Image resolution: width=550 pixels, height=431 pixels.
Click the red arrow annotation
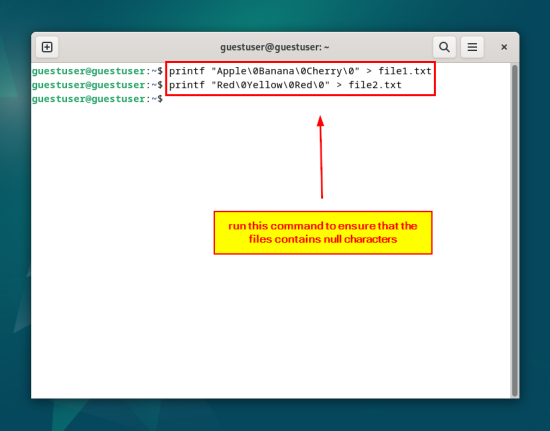321,157
